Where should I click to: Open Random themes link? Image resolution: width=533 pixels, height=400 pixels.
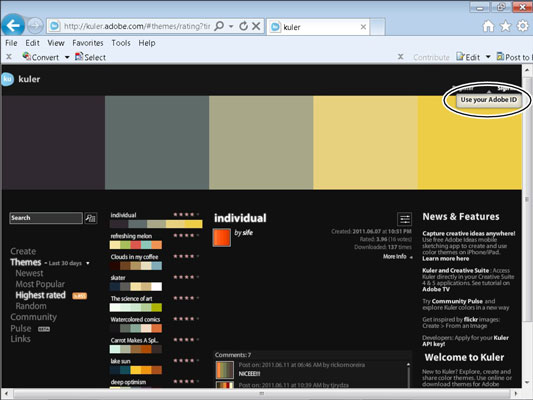coord(31,306)
